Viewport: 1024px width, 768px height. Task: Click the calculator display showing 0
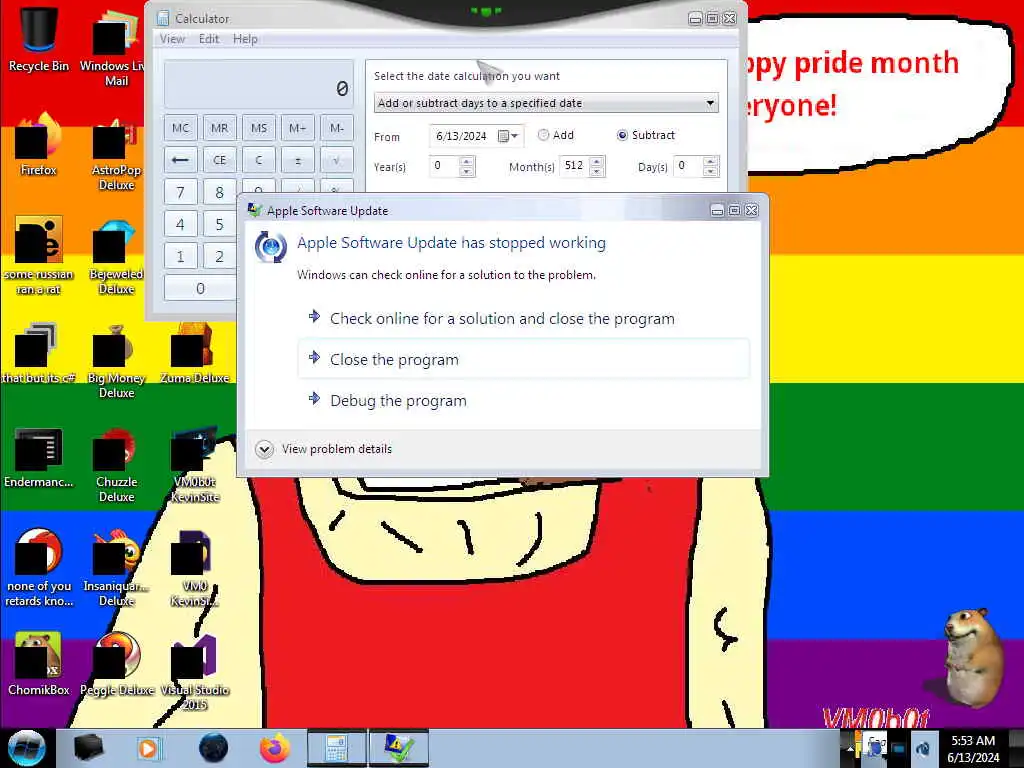(x=259, y=85)
